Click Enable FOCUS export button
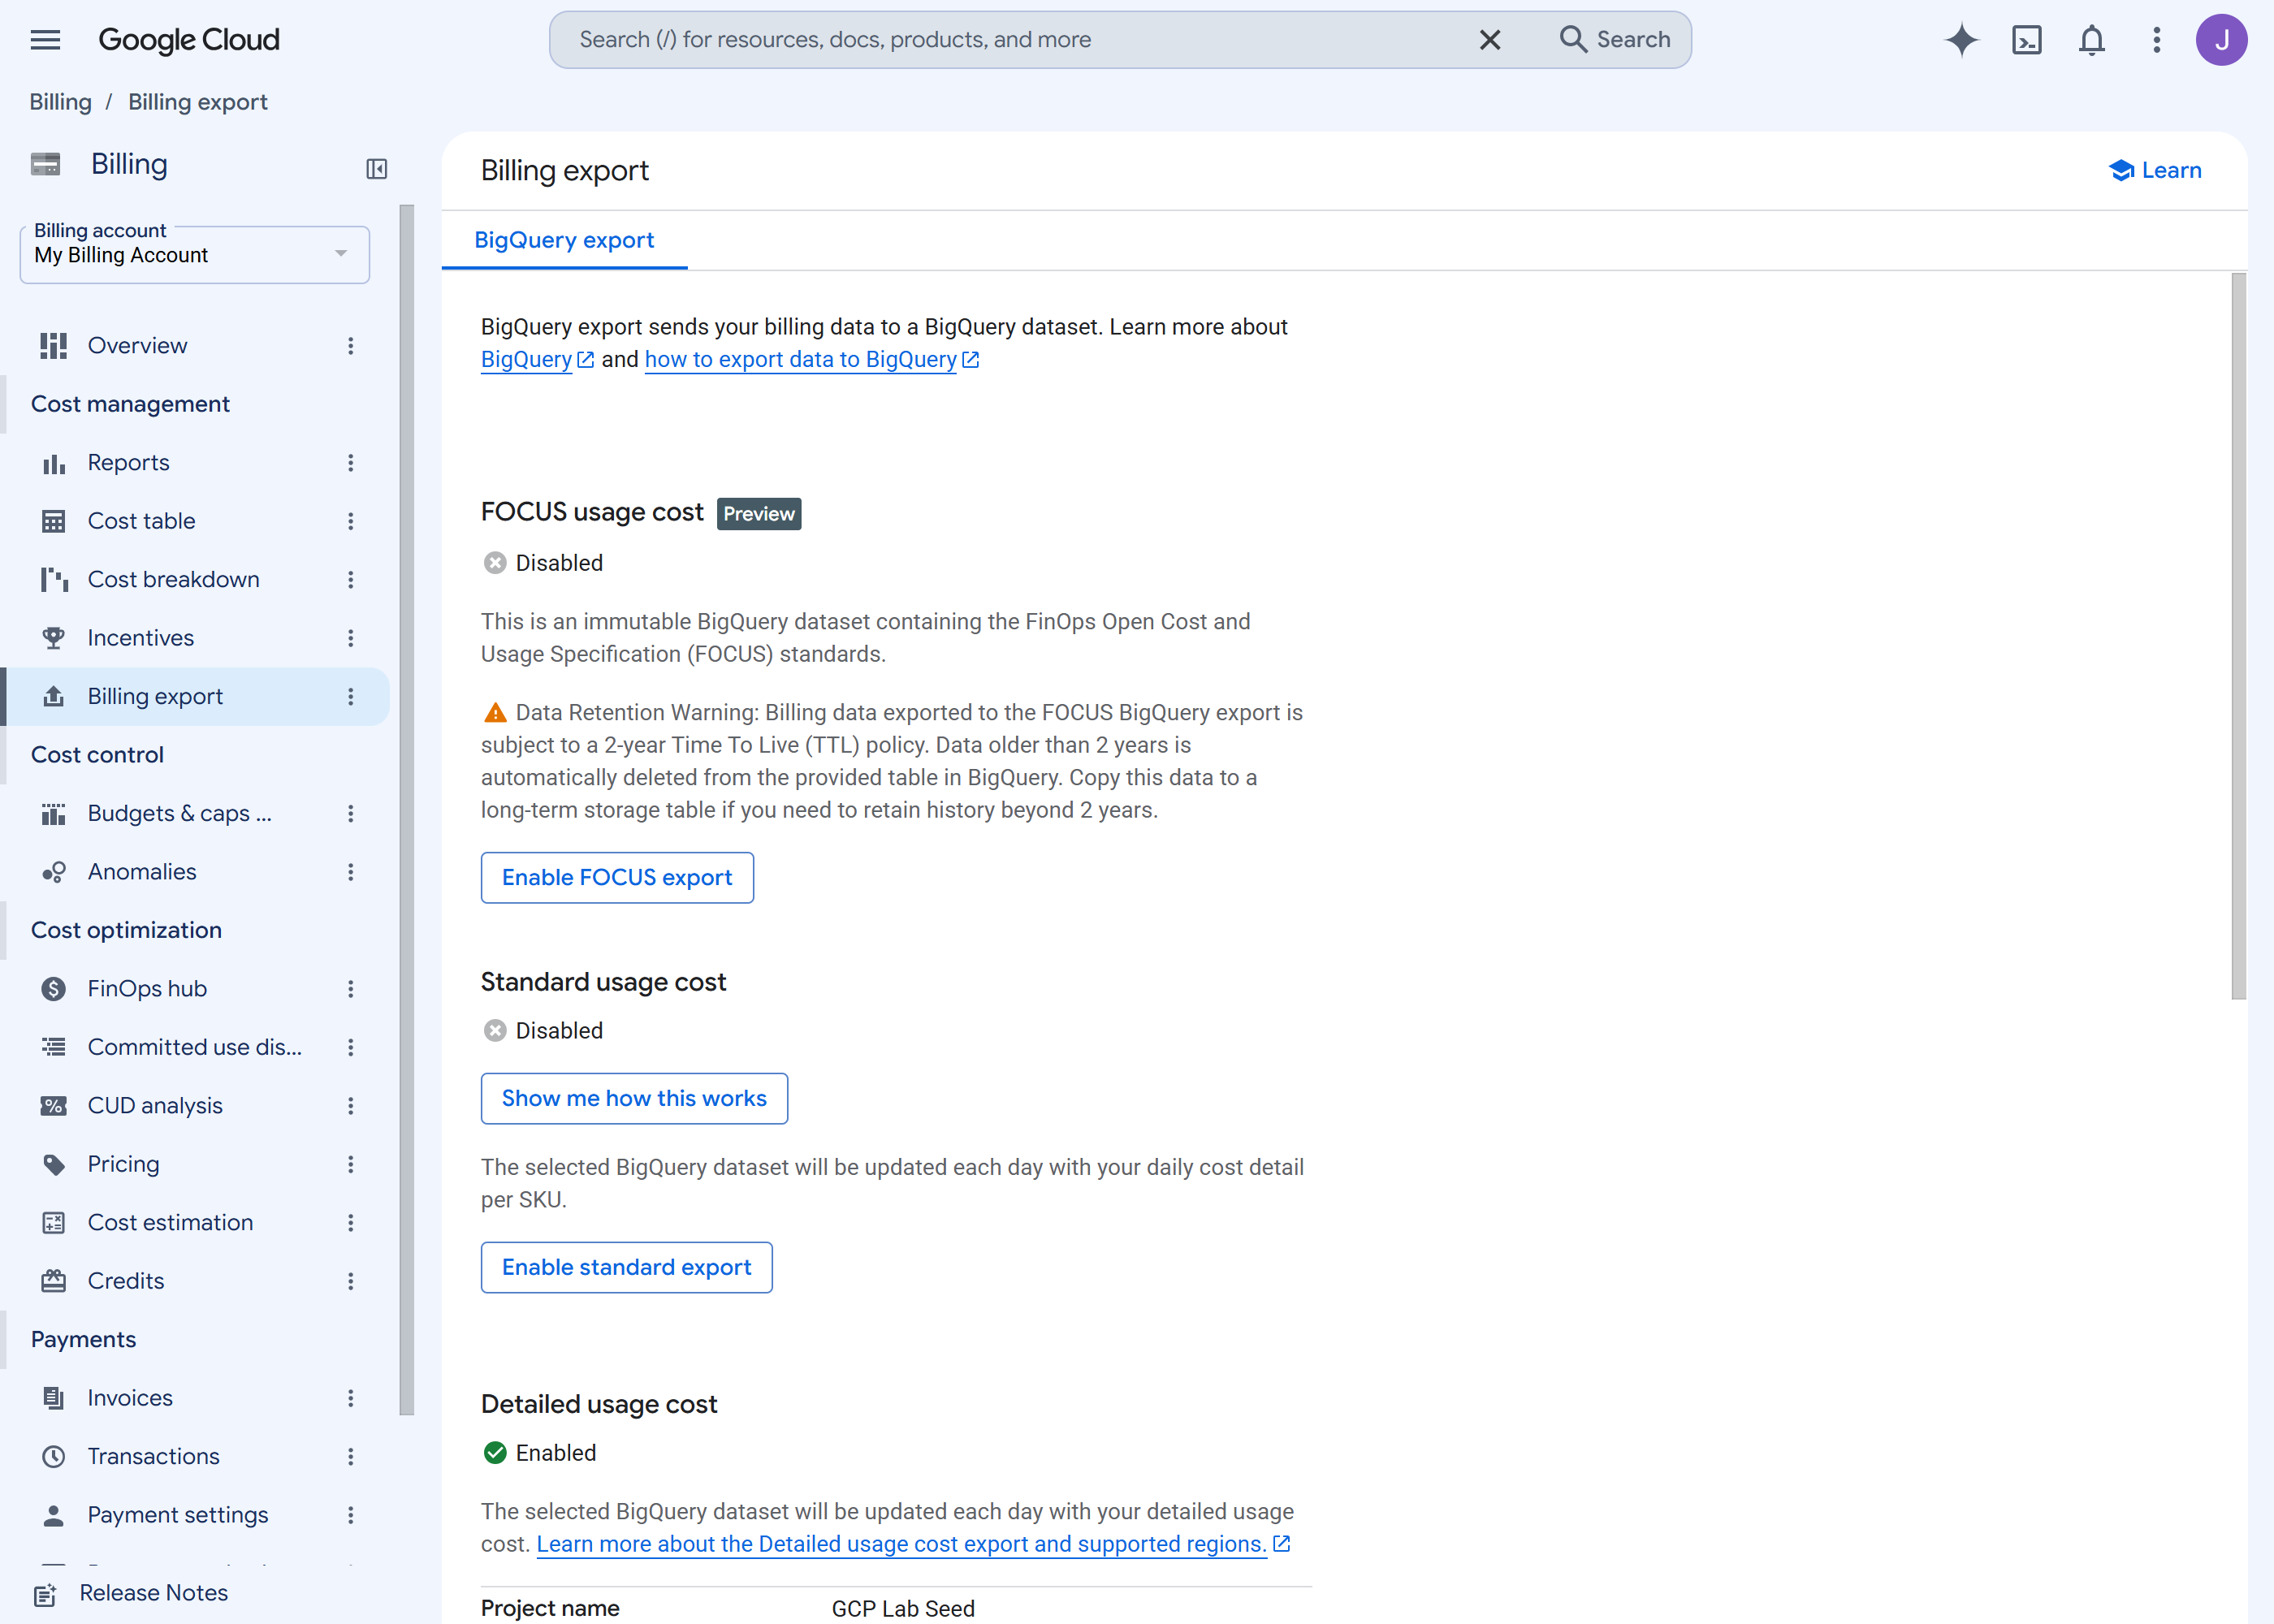This screenshot has width=2274, height=1624. [x=617, y=878]
